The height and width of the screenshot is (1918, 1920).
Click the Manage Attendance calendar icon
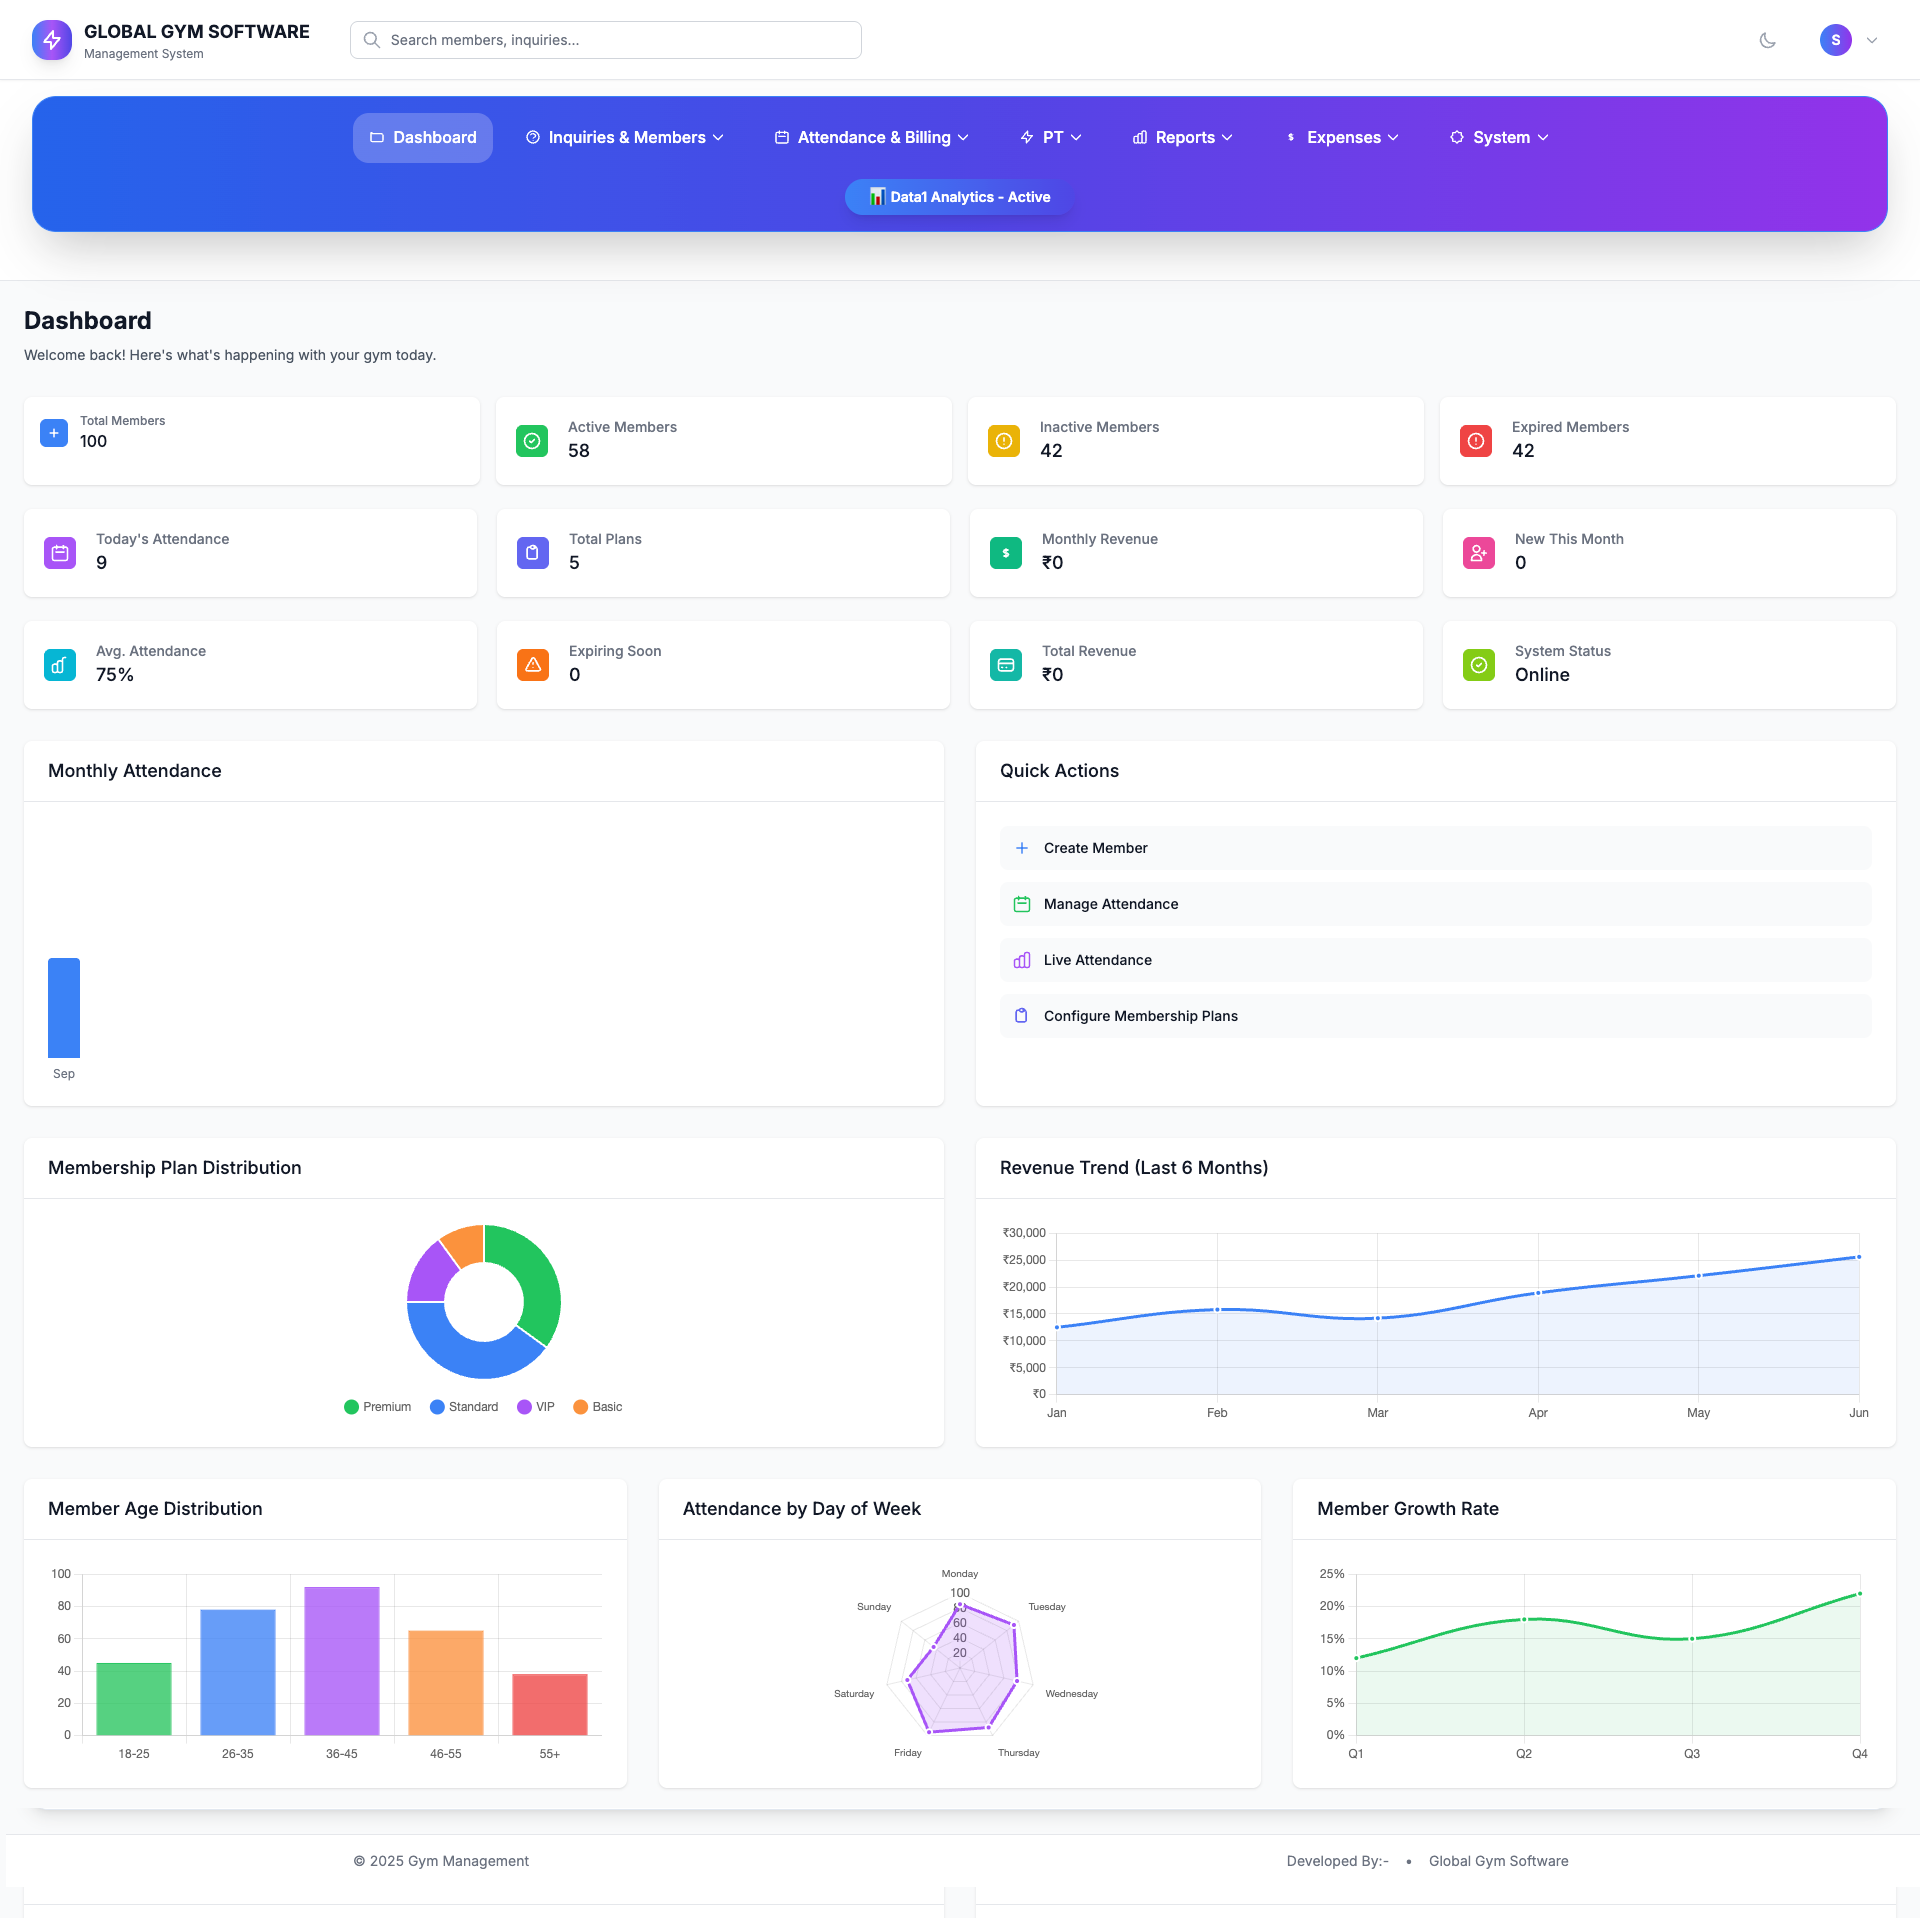click(x=1022, y=903)
